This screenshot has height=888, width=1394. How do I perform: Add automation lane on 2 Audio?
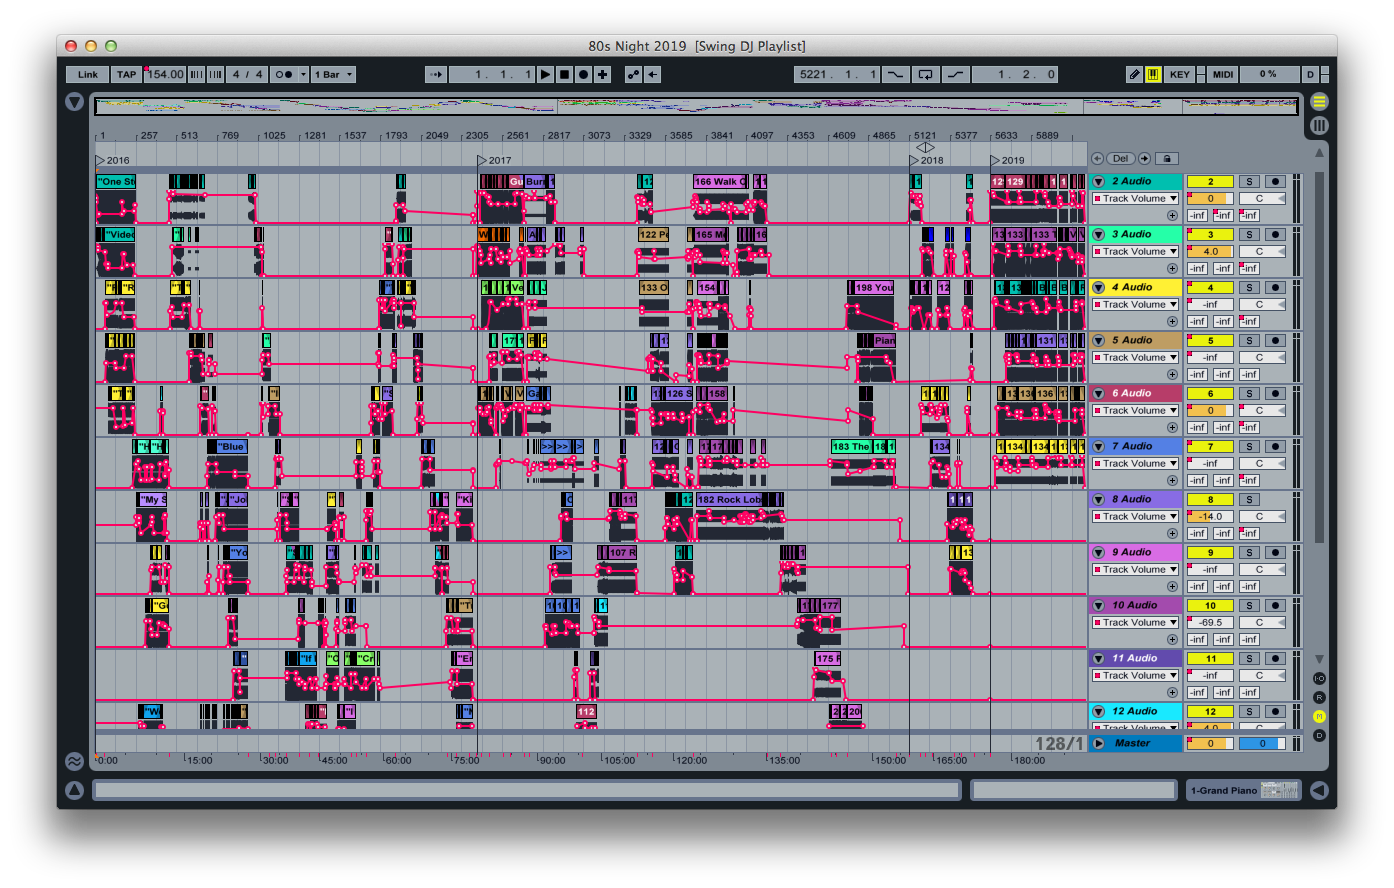coord(1172,215)
